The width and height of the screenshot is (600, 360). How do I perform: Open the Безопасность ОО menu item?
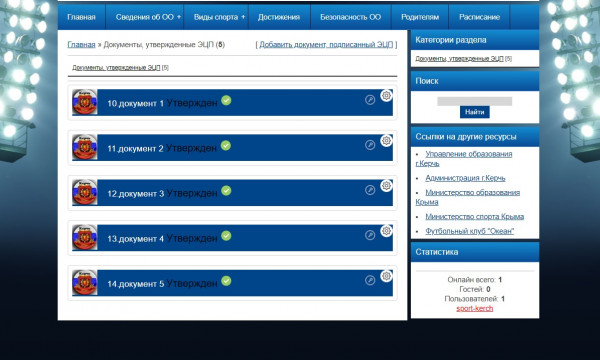click(x=351, y=17)
